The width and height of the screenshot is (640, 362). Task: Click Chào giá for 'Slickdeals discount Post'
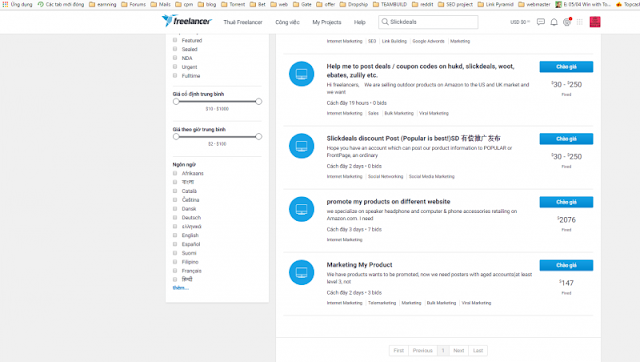tap(566, 139)
